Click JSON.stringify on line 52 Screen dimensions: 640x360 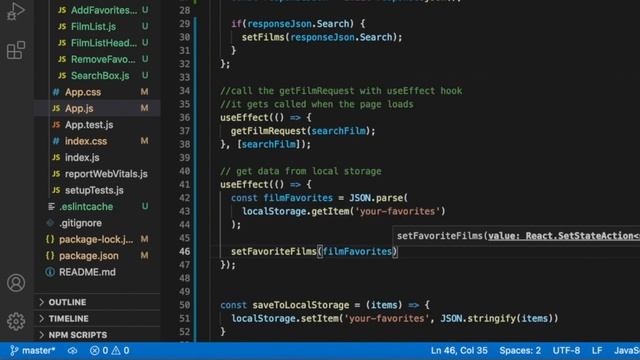(x=478, y=318)
